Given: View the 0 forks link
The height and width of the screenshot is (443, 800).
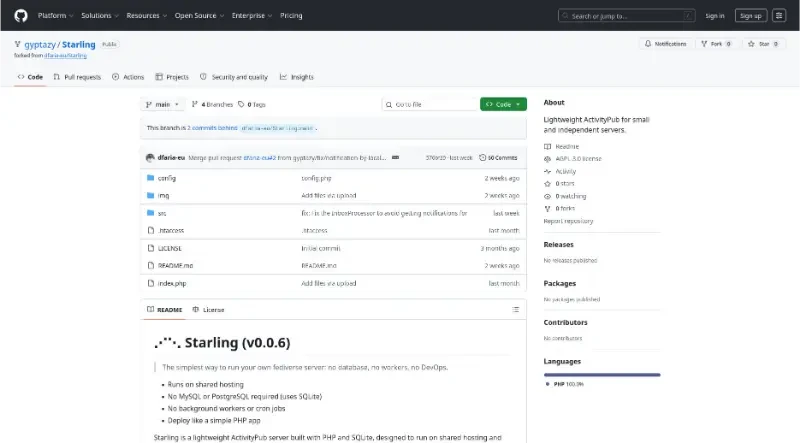Looking at the screenshot, I should [559, 209].
